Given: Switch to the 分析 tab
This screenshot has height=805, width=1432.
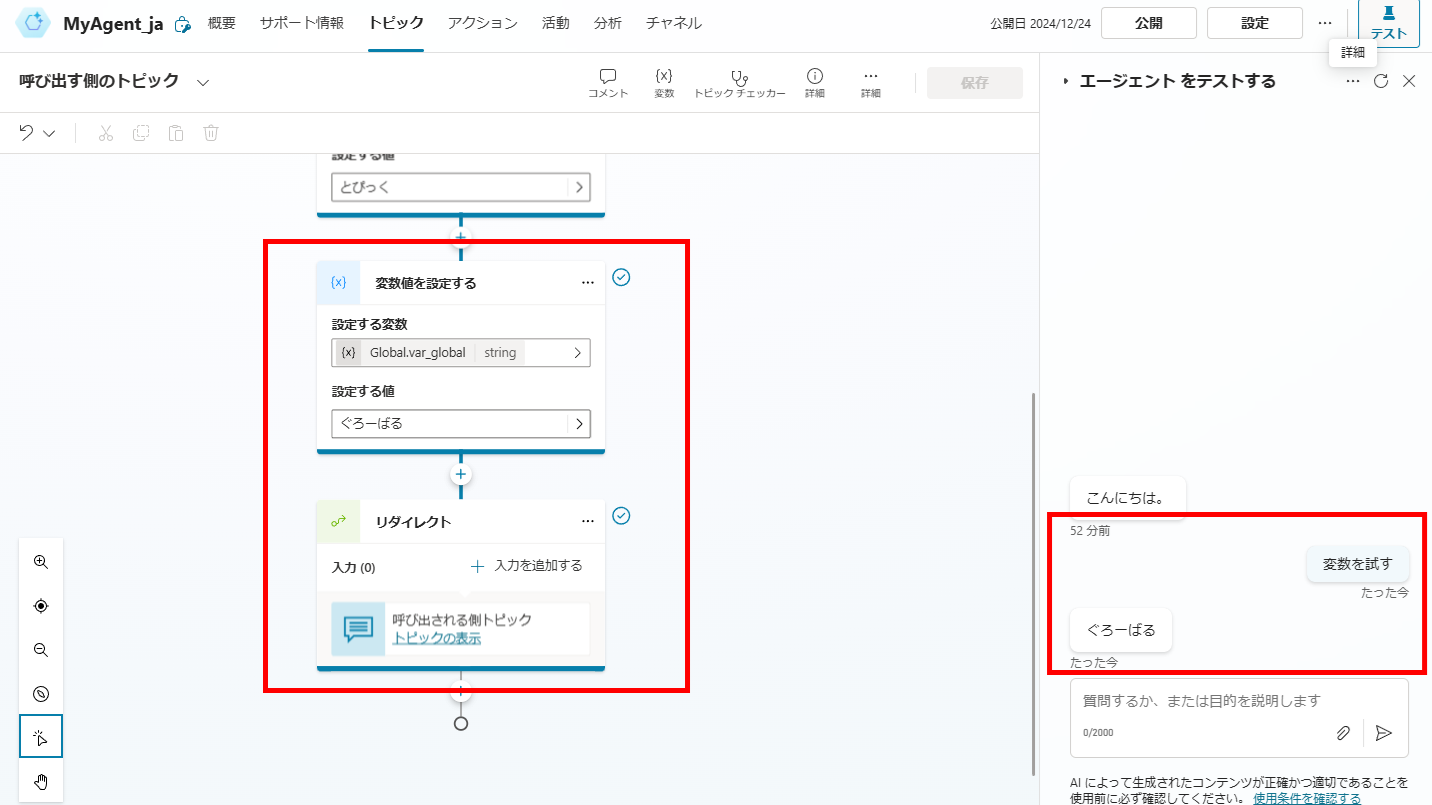Looking at the screenshot, I should coord(607,23).
